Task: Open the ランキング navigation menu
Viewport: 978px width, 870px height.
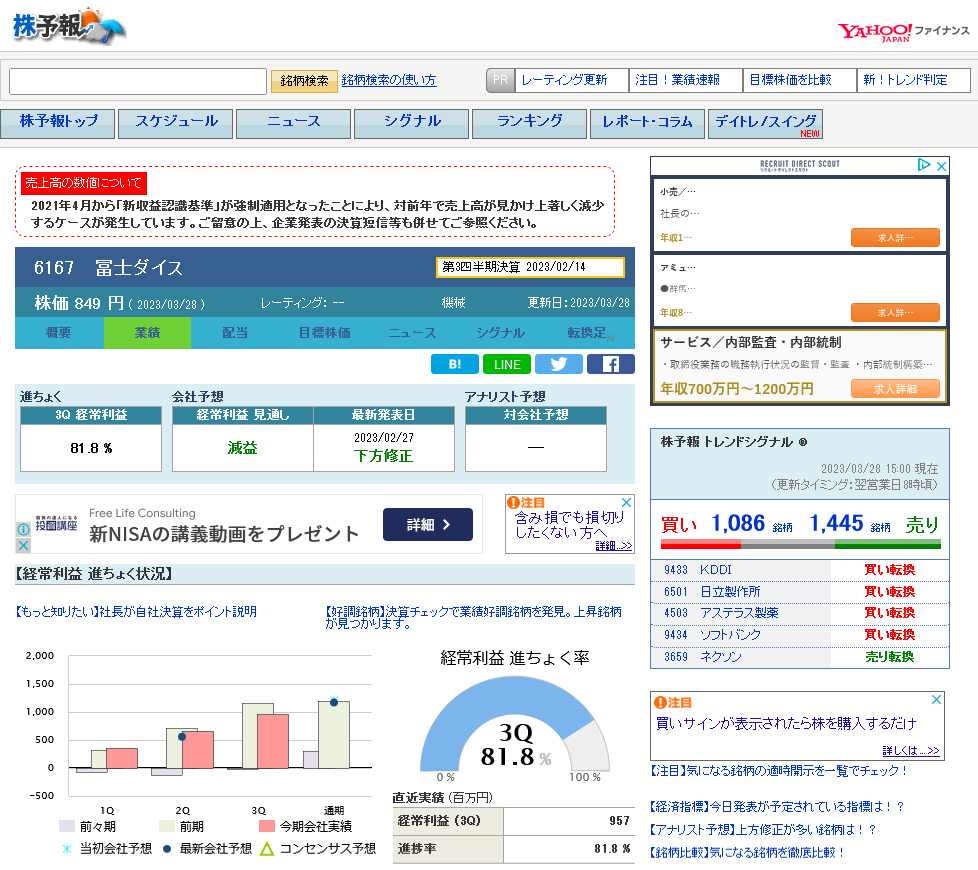Action: click(528, 123)
